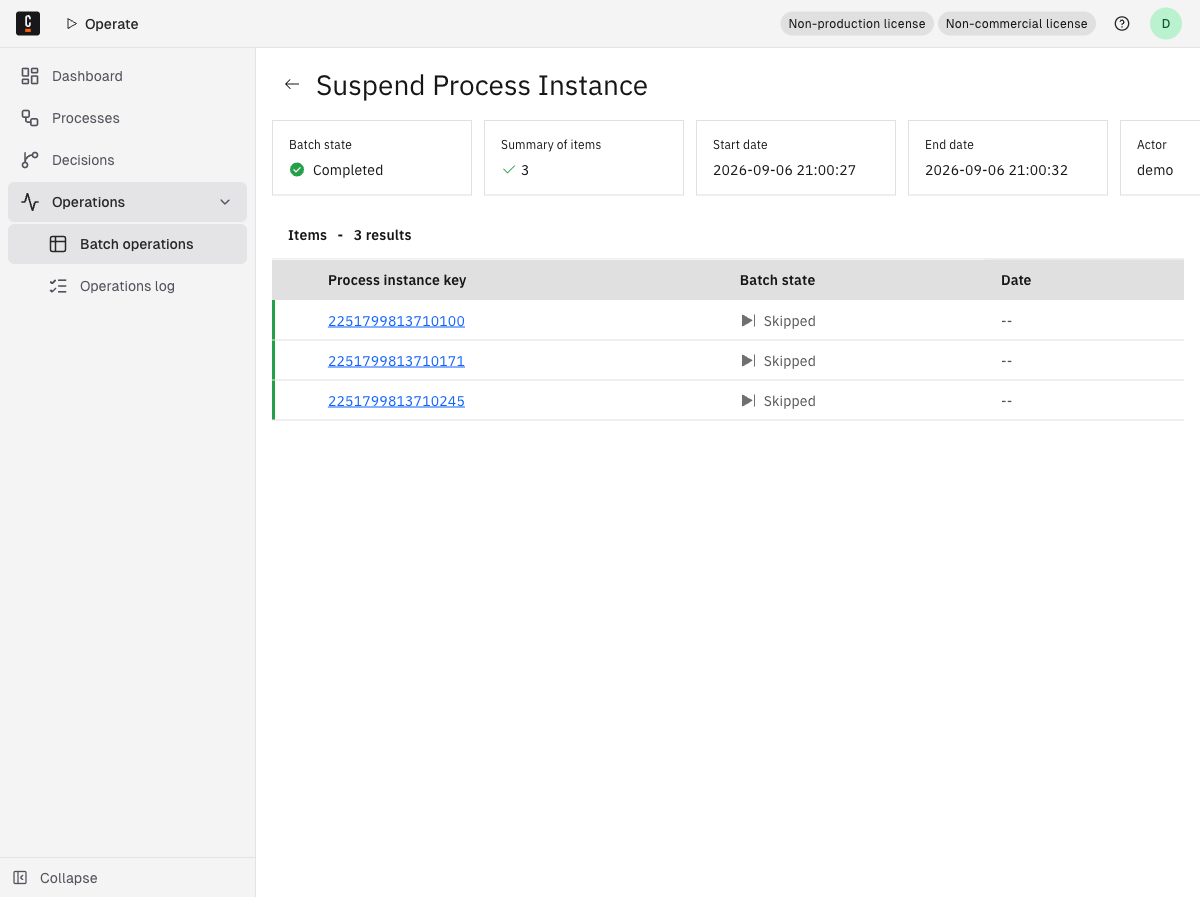Select Batch operations submenu item

click(x=127, y=244)
